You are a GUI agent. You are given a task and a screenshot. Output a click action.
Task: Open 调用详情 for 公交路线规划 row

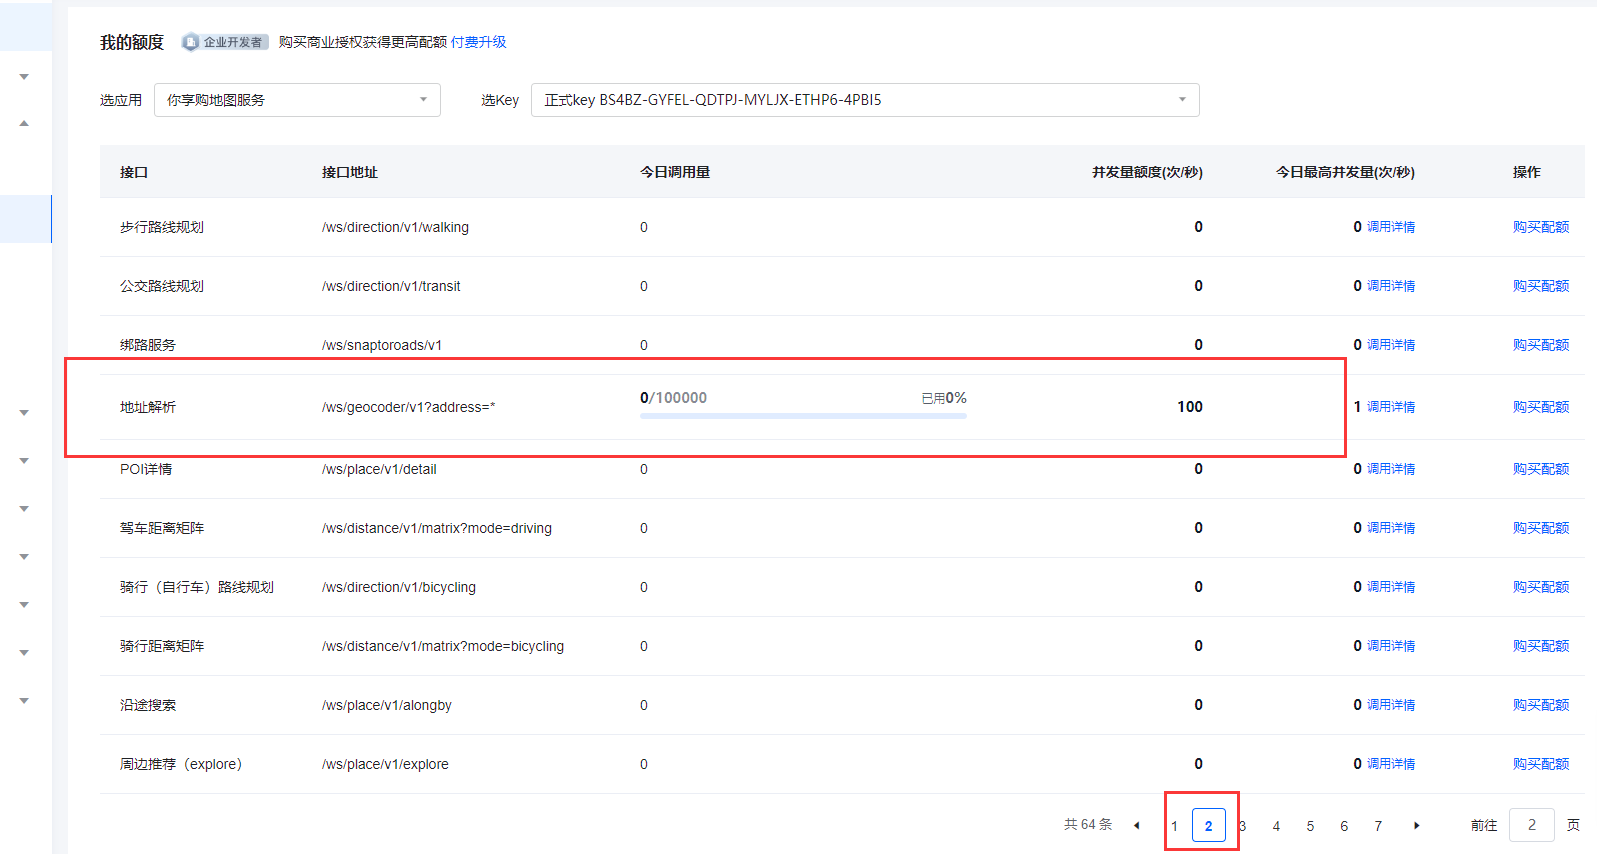tap(1390, 286)
